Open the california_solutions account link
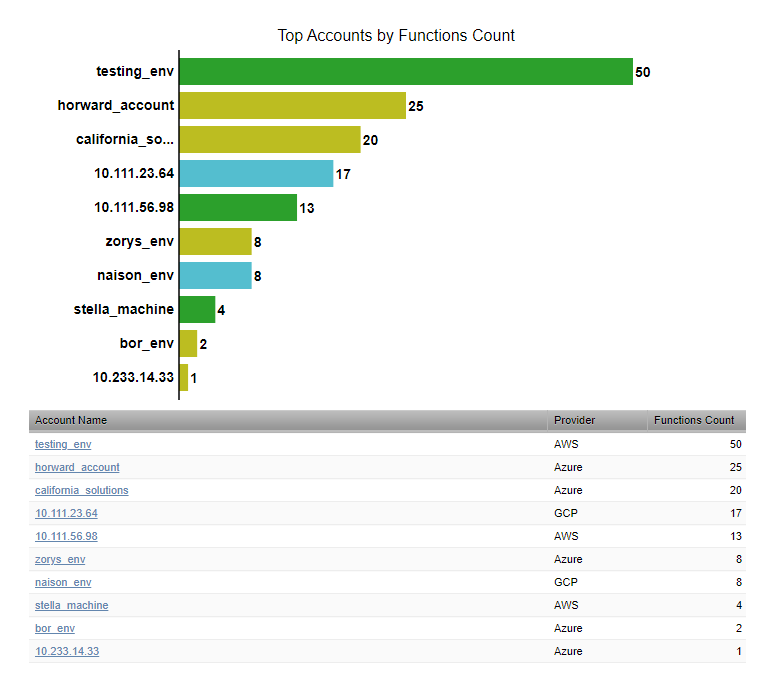The image size is (780, 693). (x=82, y=490)
